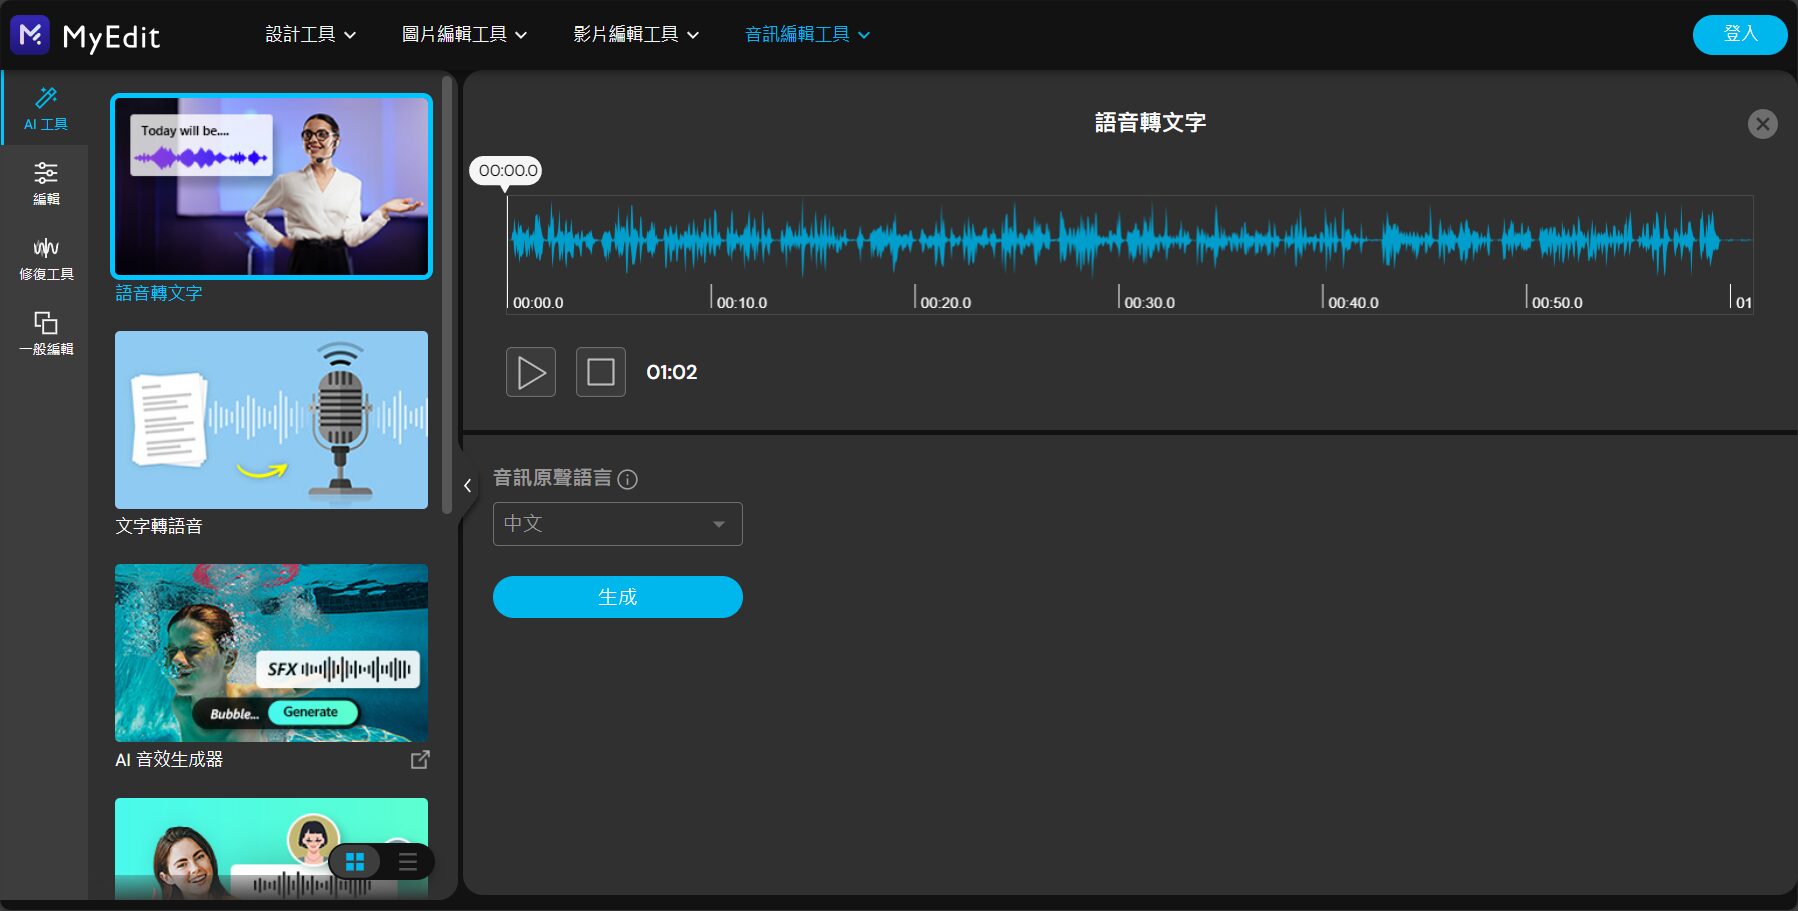The width and height of the screenshot is (1798, 911).
Task: Open the 修復工具 sidebar section
Action: (x=46, y=259)
